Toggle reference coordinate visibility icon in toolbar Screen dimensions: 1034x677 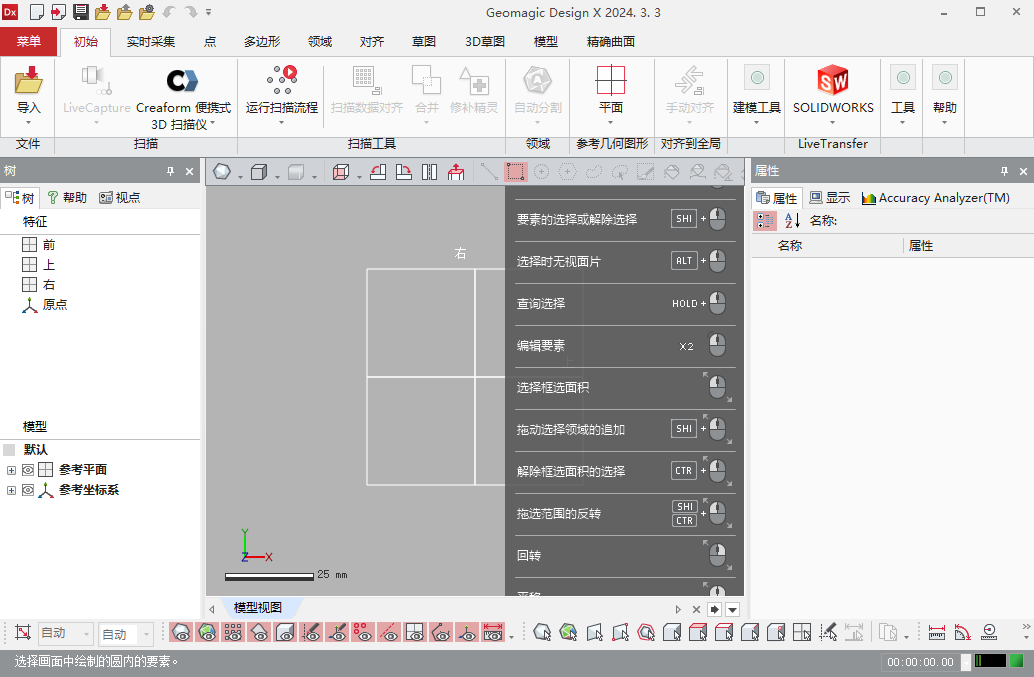pyautogui.click(x=467, y=633)
